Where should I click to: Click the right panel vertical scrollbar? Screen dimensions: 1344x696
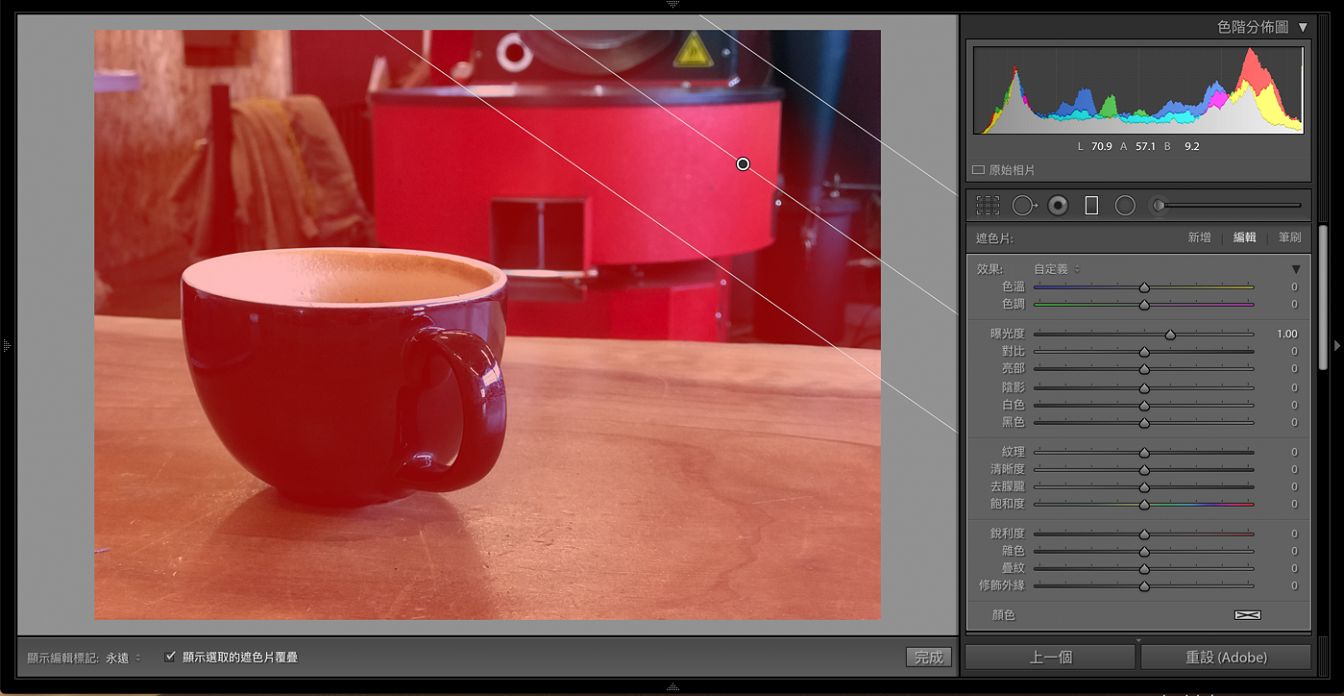1324,300
